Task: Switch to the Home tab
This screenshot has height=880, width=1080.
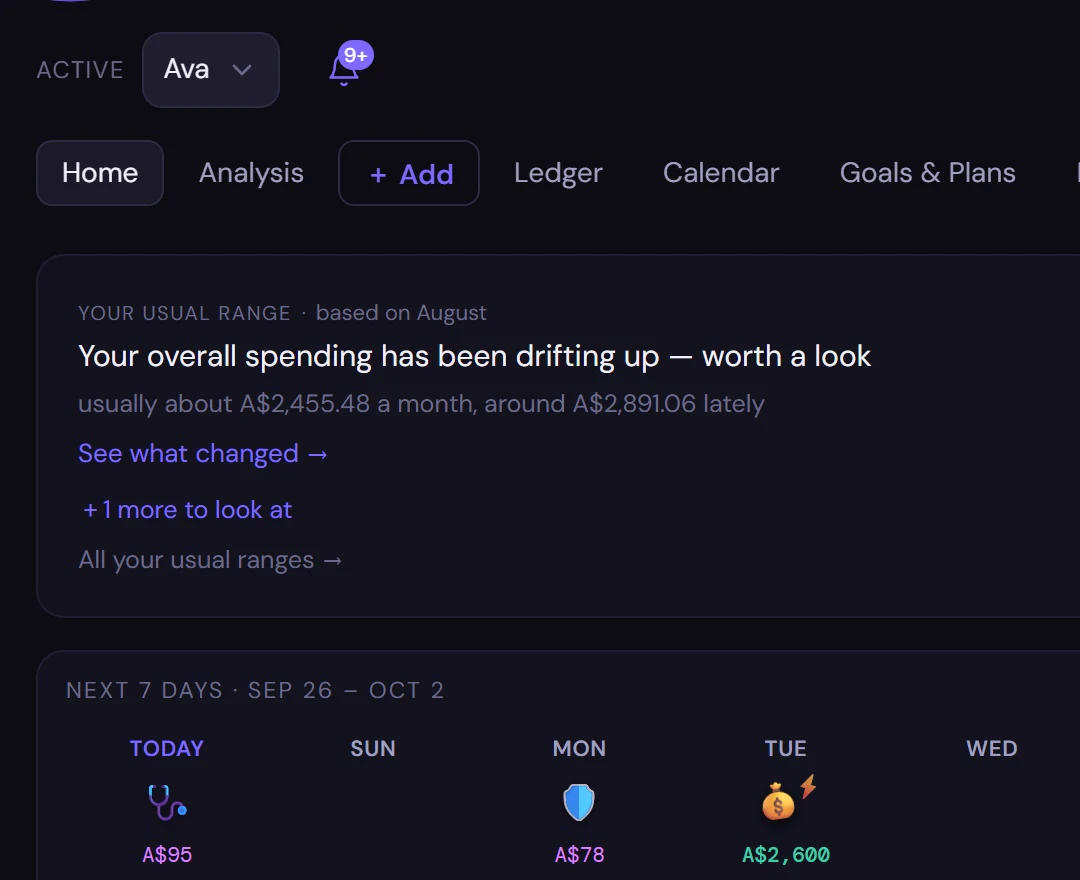Action: pos(100,173)
